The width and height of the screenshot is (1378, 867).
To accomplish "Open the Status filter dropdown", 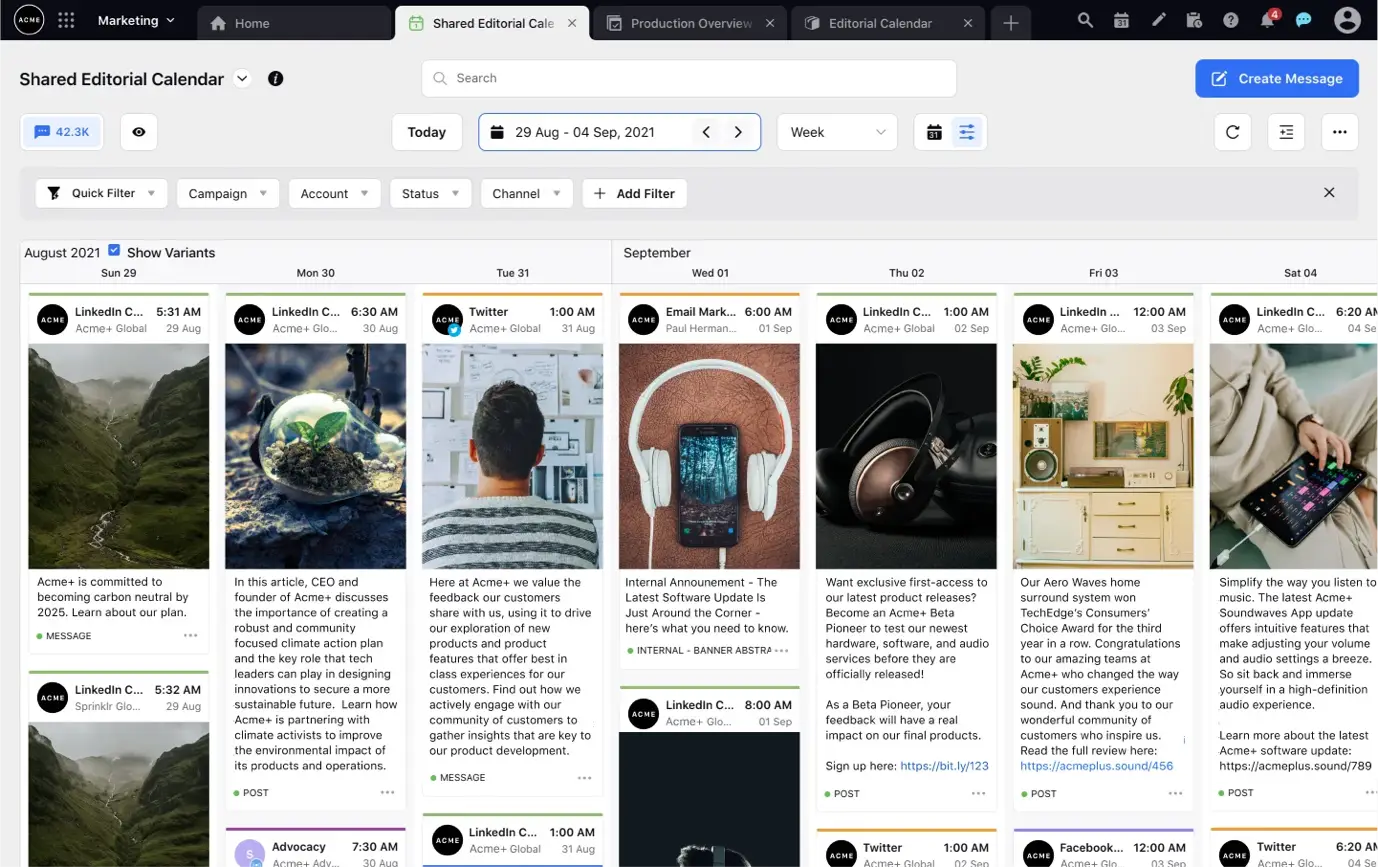I will tap(430, 193).
